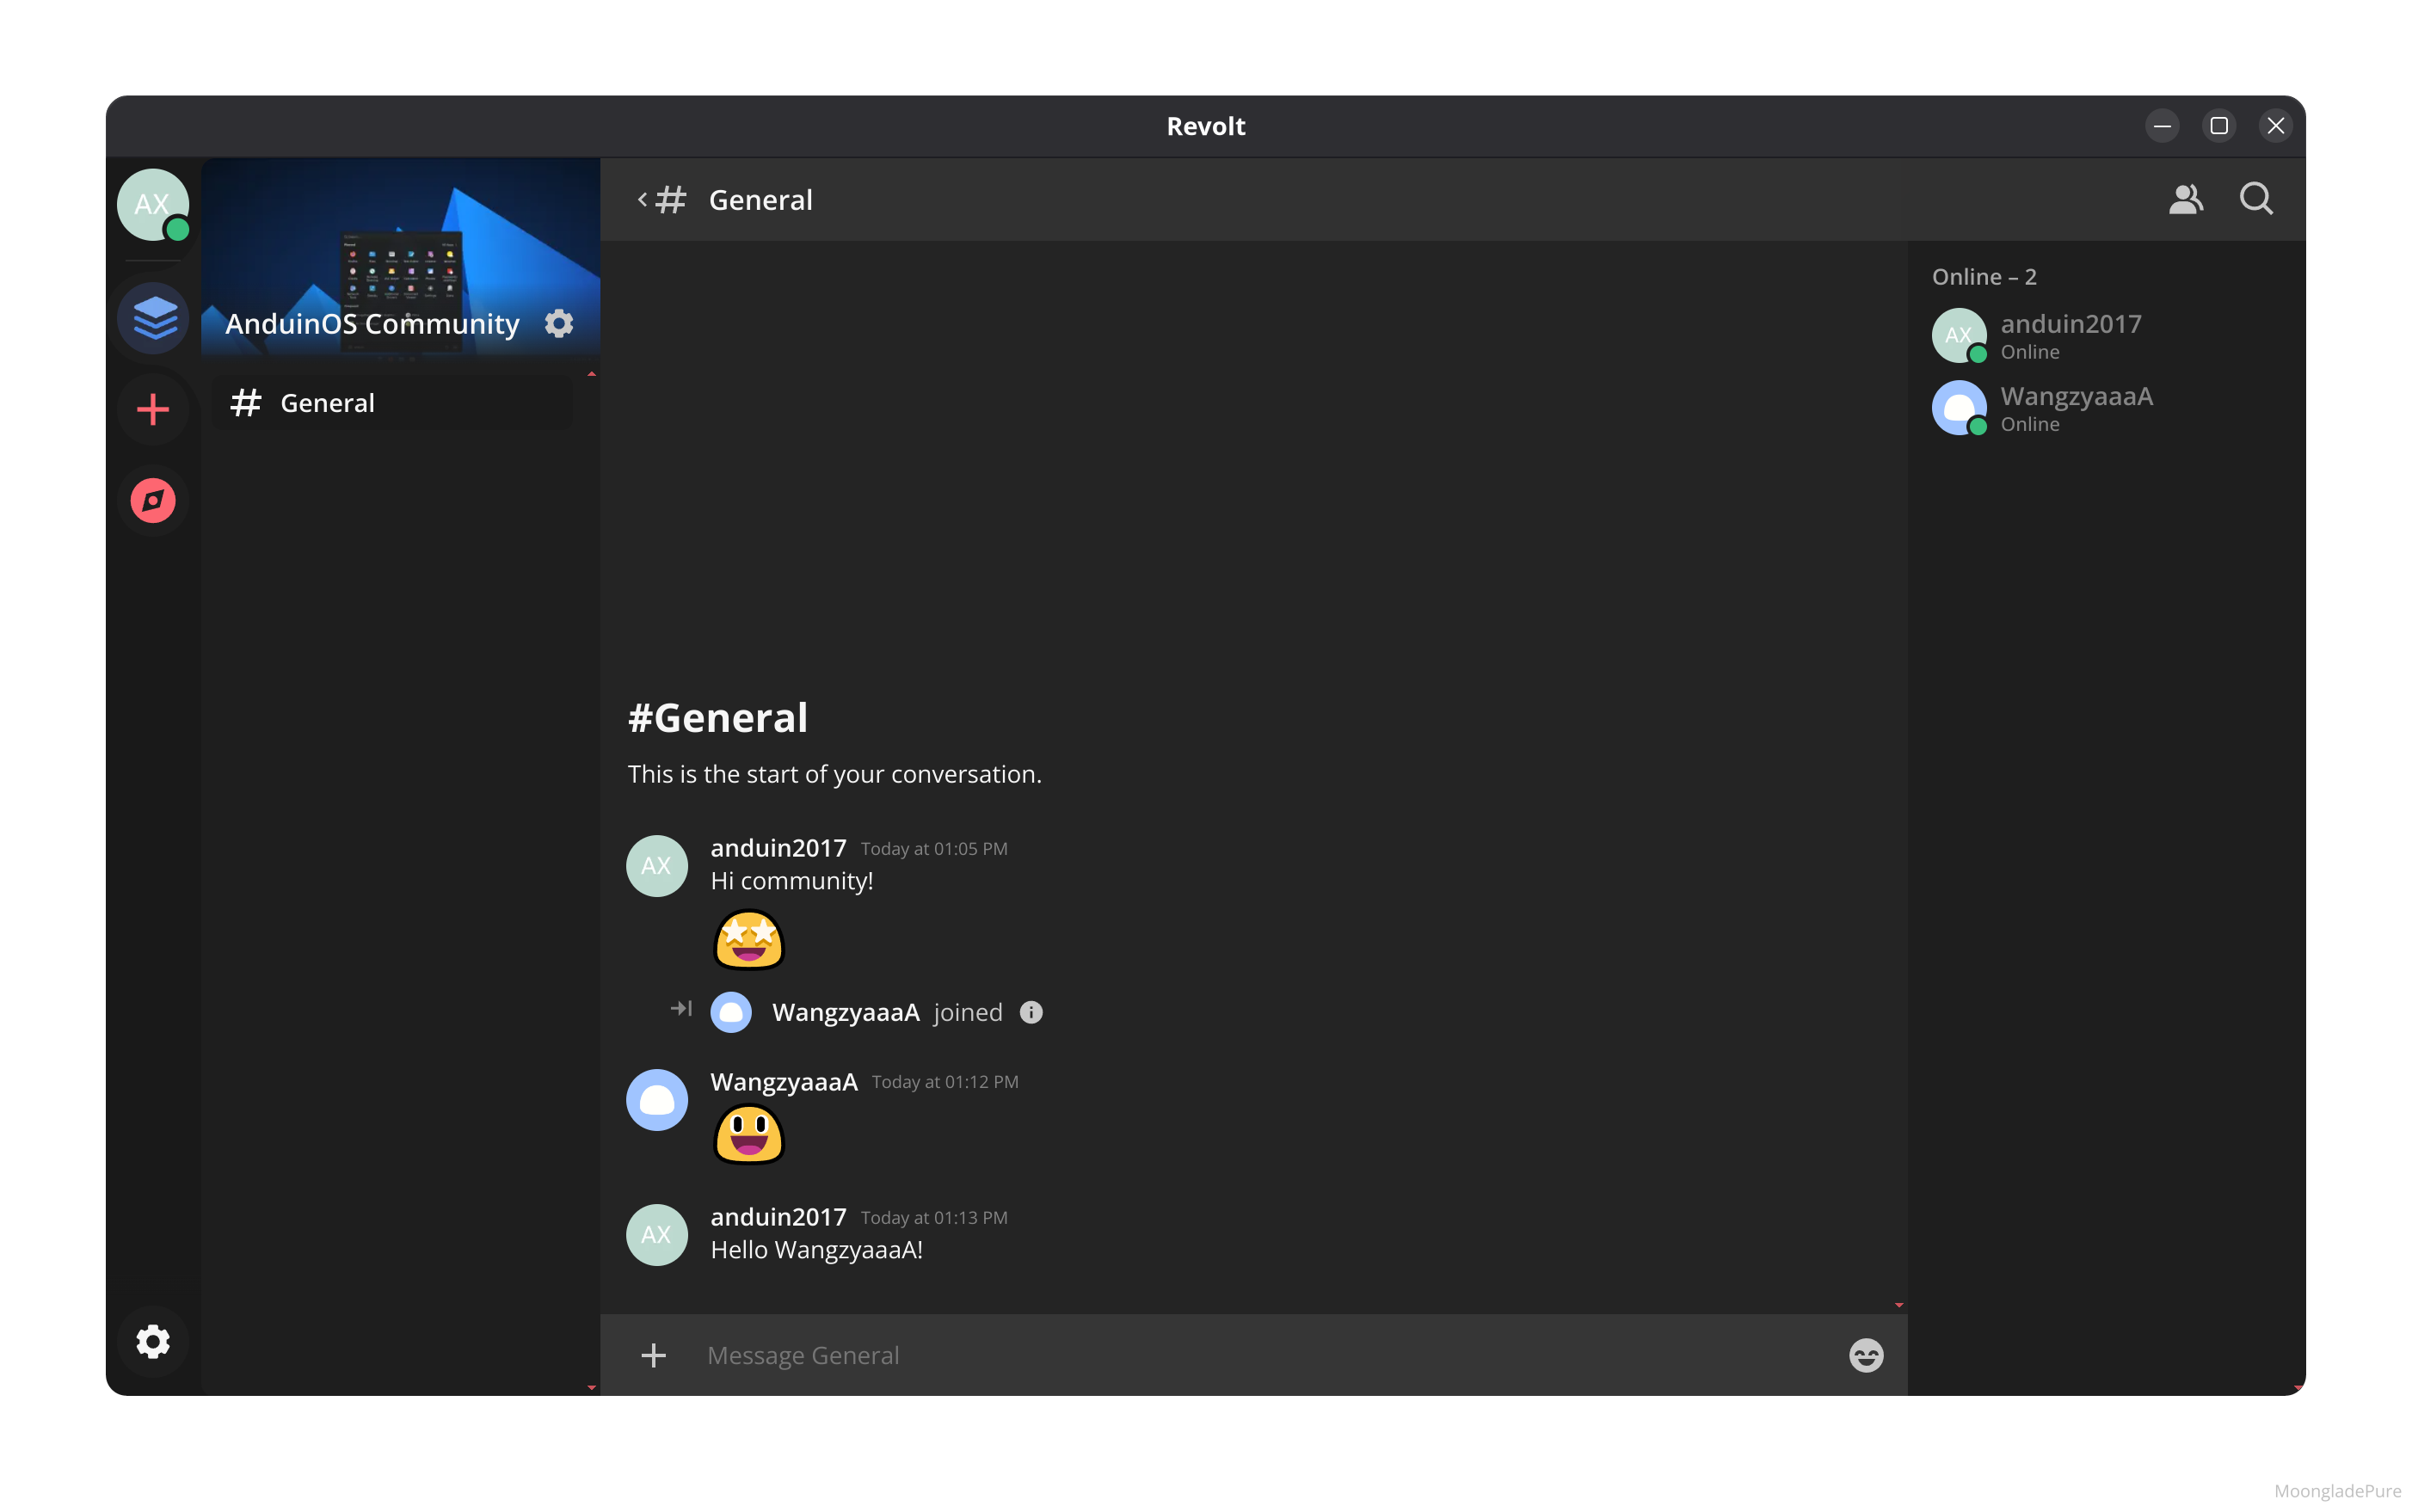The width and height of the screenshot is (2412, 1512).
Task: Click the grinning emoji from WangzyaaaA
Action: [x=749, y=1135]
